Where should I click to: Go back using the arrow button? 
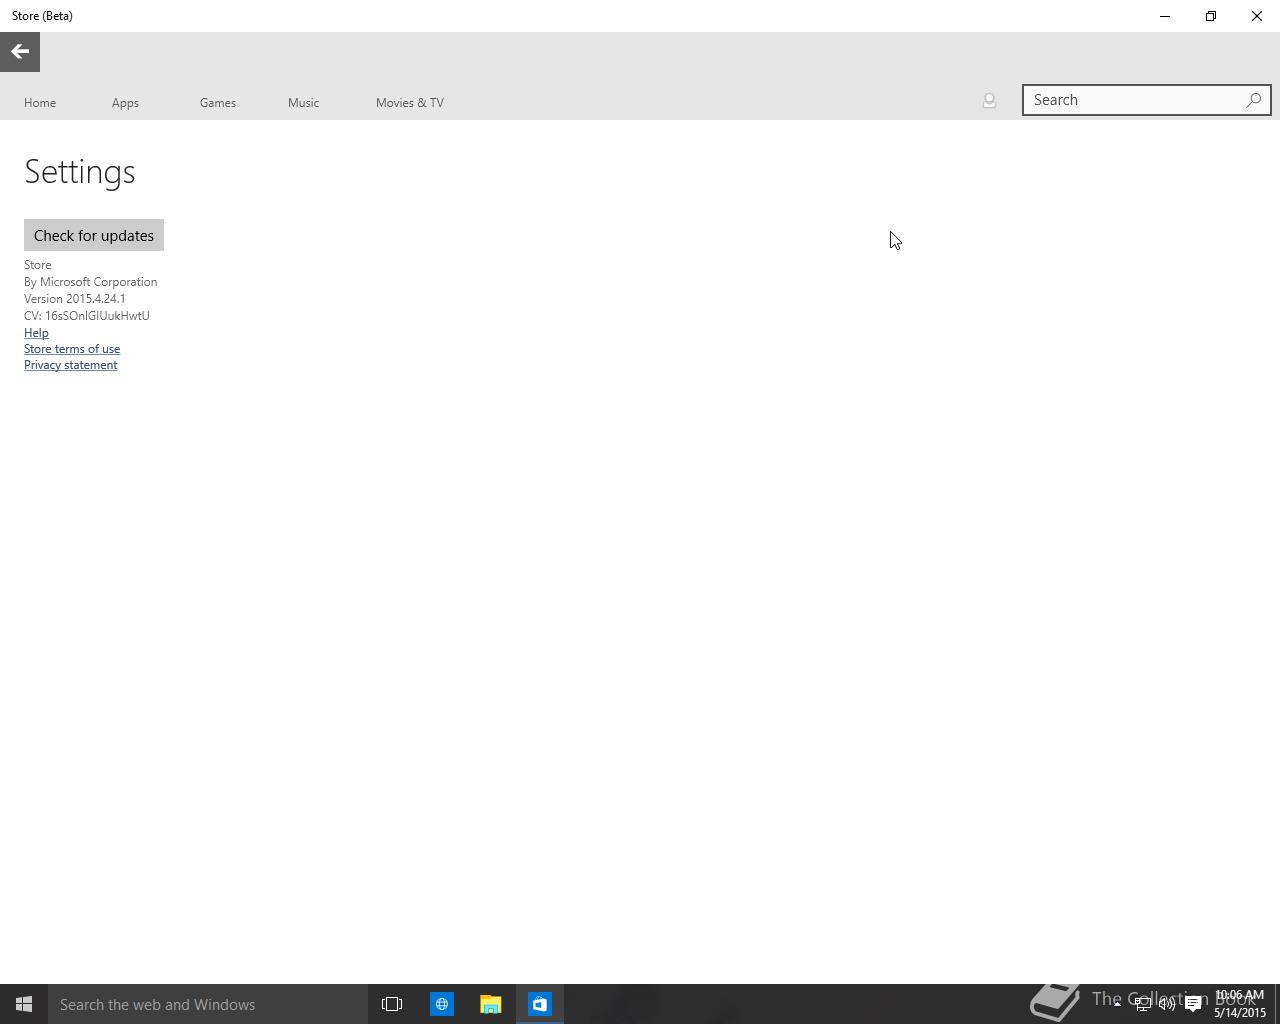click(20, 52)
